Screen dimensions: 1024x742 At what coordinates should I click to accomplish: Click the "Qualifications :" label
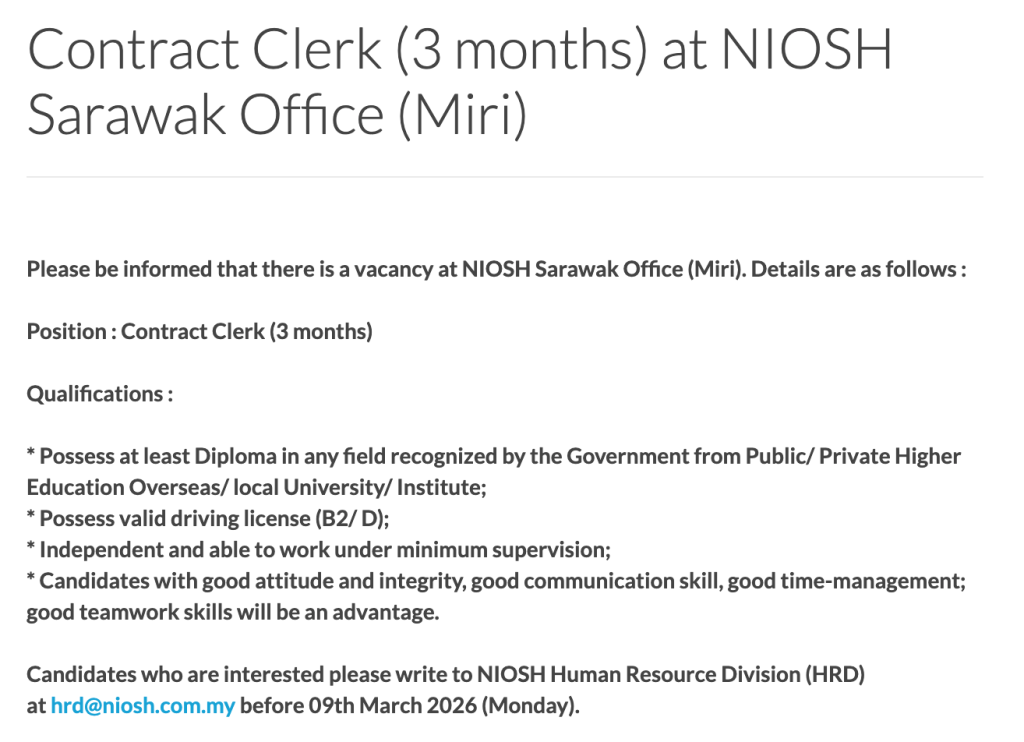click(x=100, y=394)
